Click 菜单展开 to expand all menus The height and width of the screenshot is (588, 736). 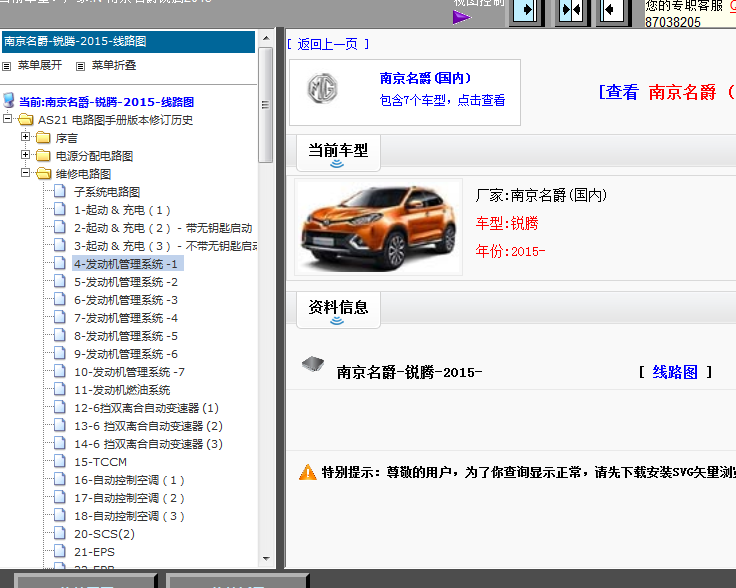click(40, 65)
